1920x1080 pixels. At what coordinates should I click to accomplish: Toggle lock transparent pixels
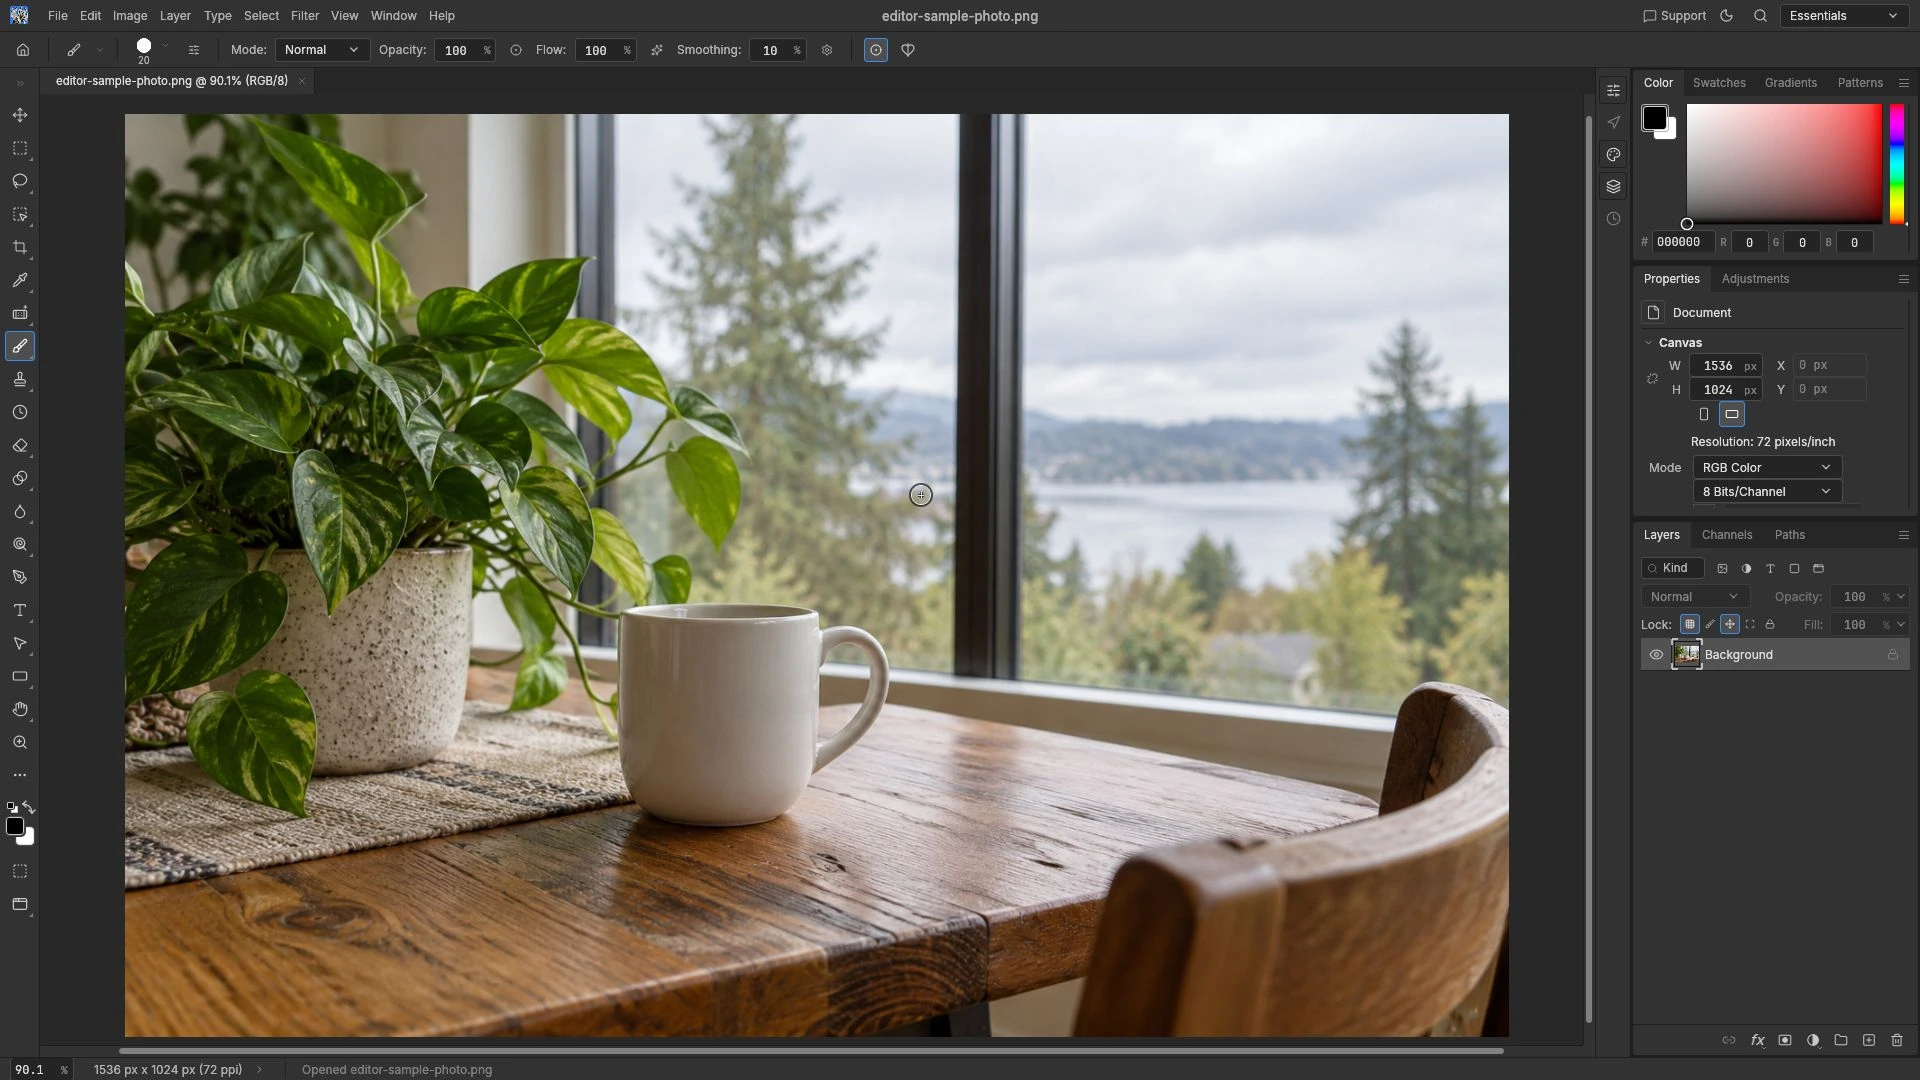[x=1690, y=625]
